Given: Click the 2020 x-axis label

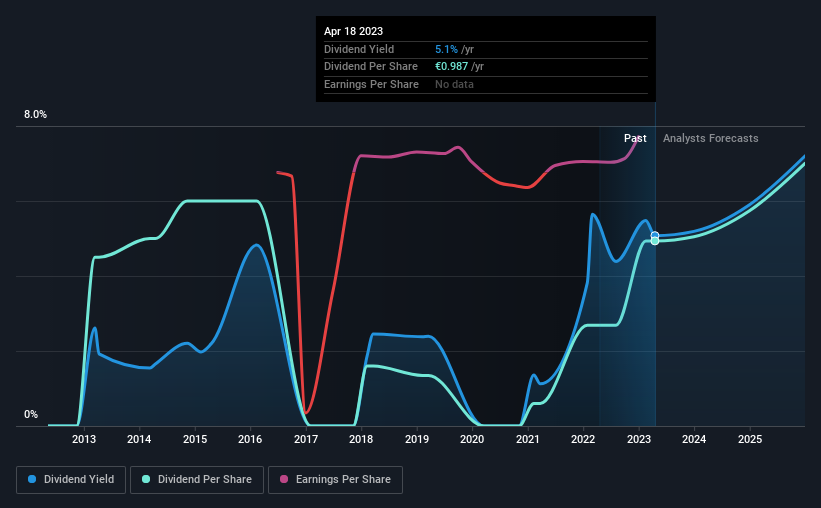Looking at the screenshot, I should pos(472,439).
